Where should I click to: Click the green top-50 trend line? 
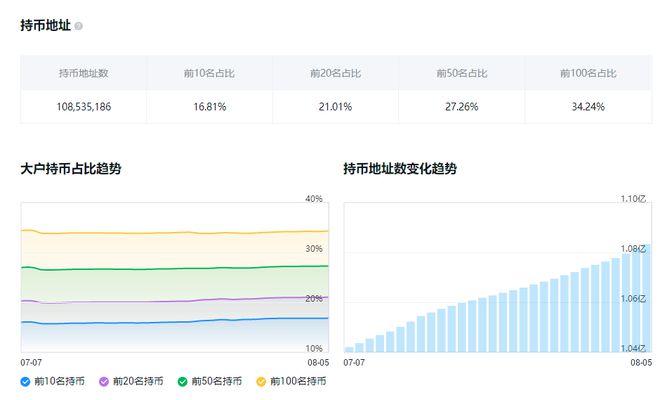180,268
